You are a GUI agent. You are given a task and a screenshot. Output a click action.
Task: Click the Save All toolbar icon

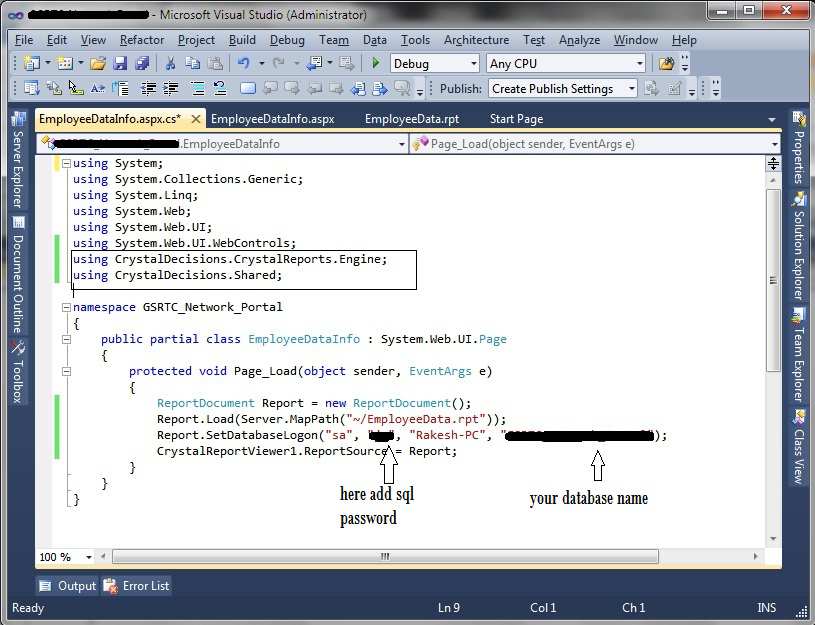click(x=140, y=64)
